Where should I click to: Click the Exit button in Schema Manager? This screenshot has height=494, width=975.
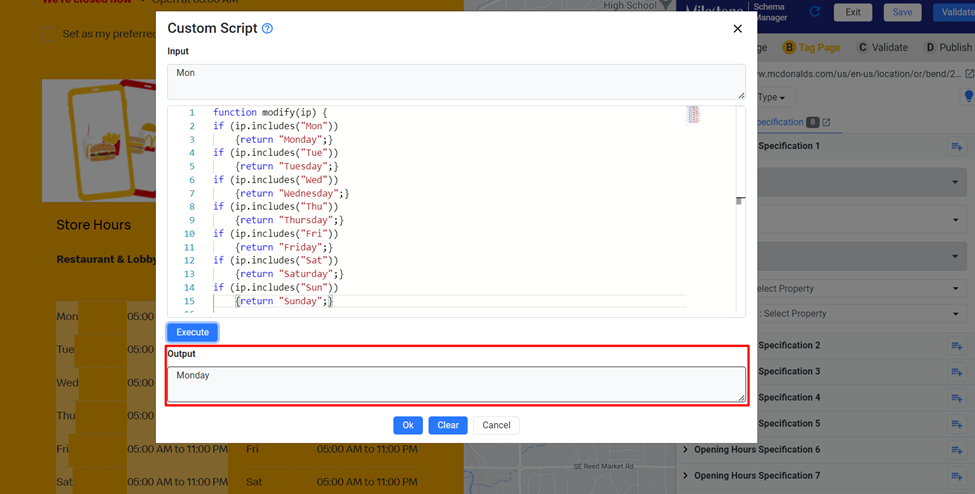coord(853,12)
